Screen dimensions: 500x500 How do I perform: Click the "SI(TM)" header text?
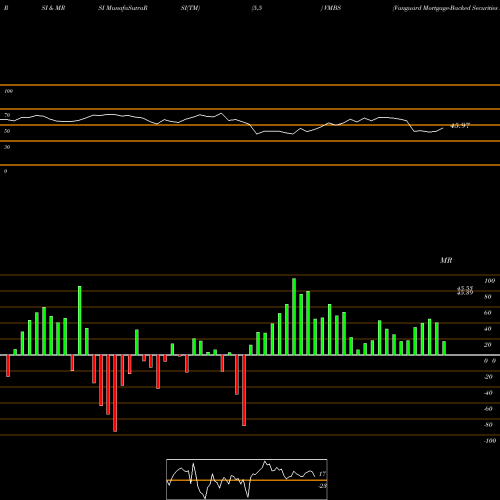[x=190, y=8]
